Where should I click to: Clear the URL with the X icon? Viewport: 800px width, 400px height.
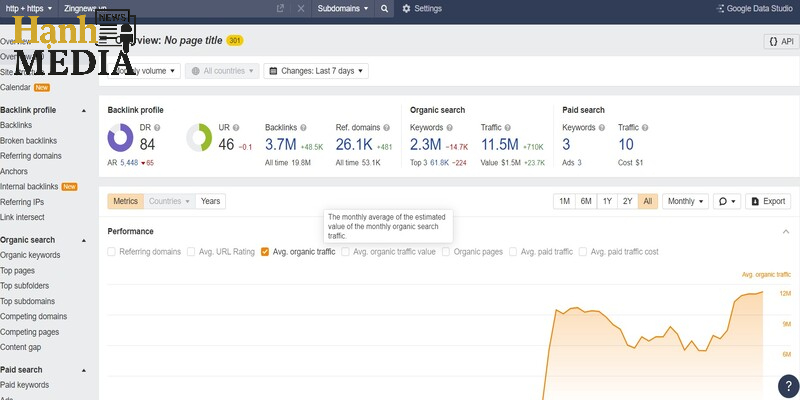pos(301,9)
